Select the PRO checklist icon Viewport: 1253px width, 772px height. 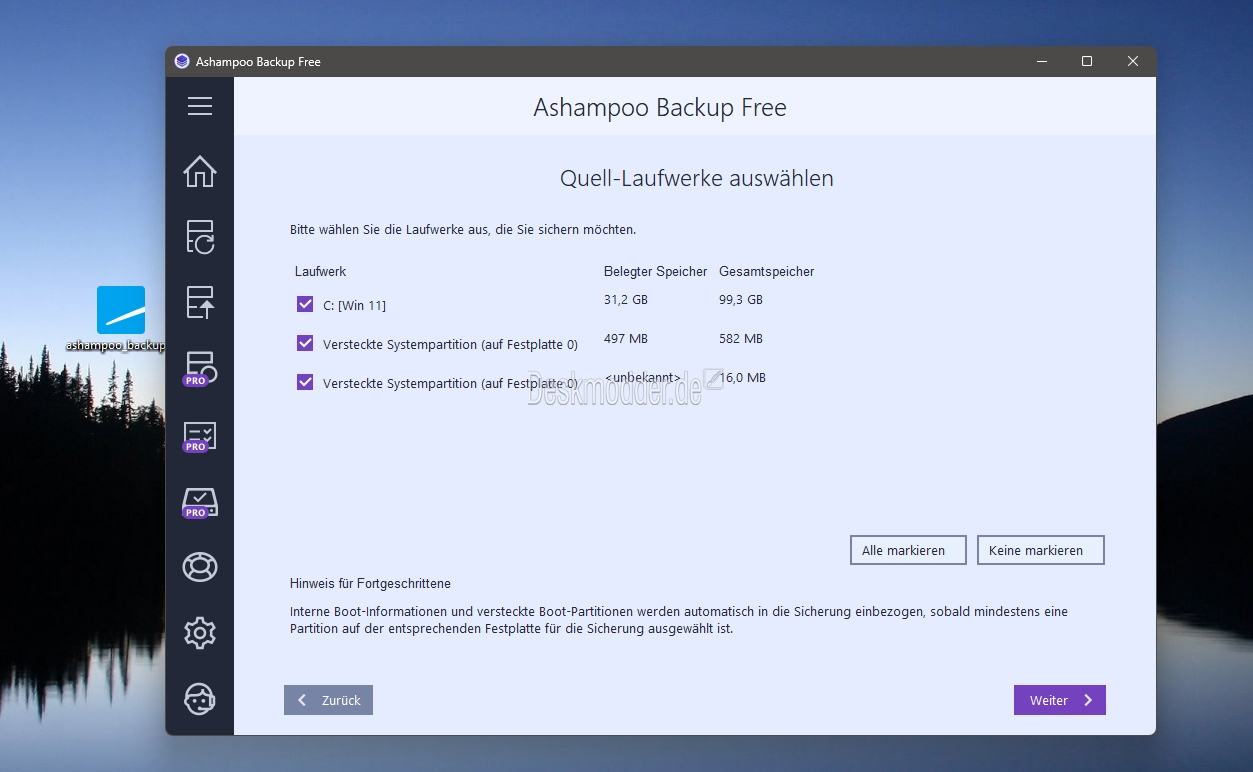click(200, 436)
